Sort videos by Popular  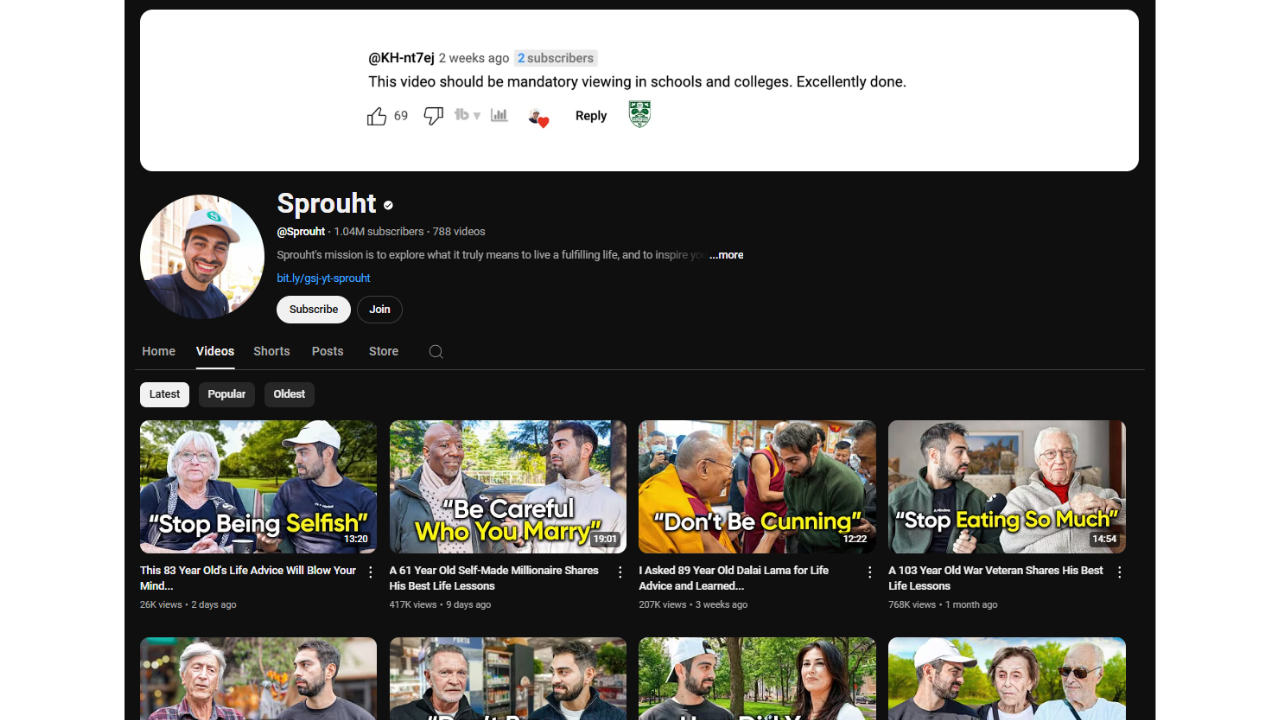coord(227,394)
